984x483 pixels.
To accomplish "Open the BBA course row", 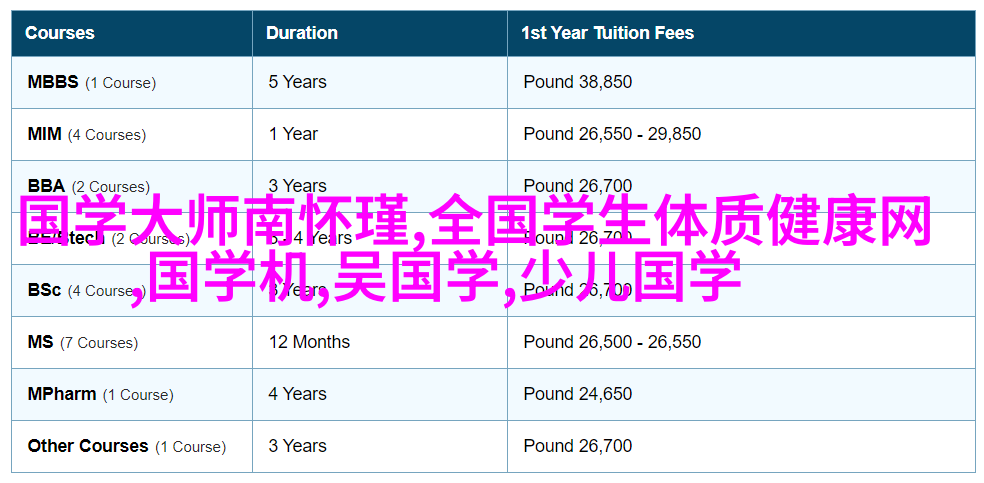I will click(x=46, y=186).
